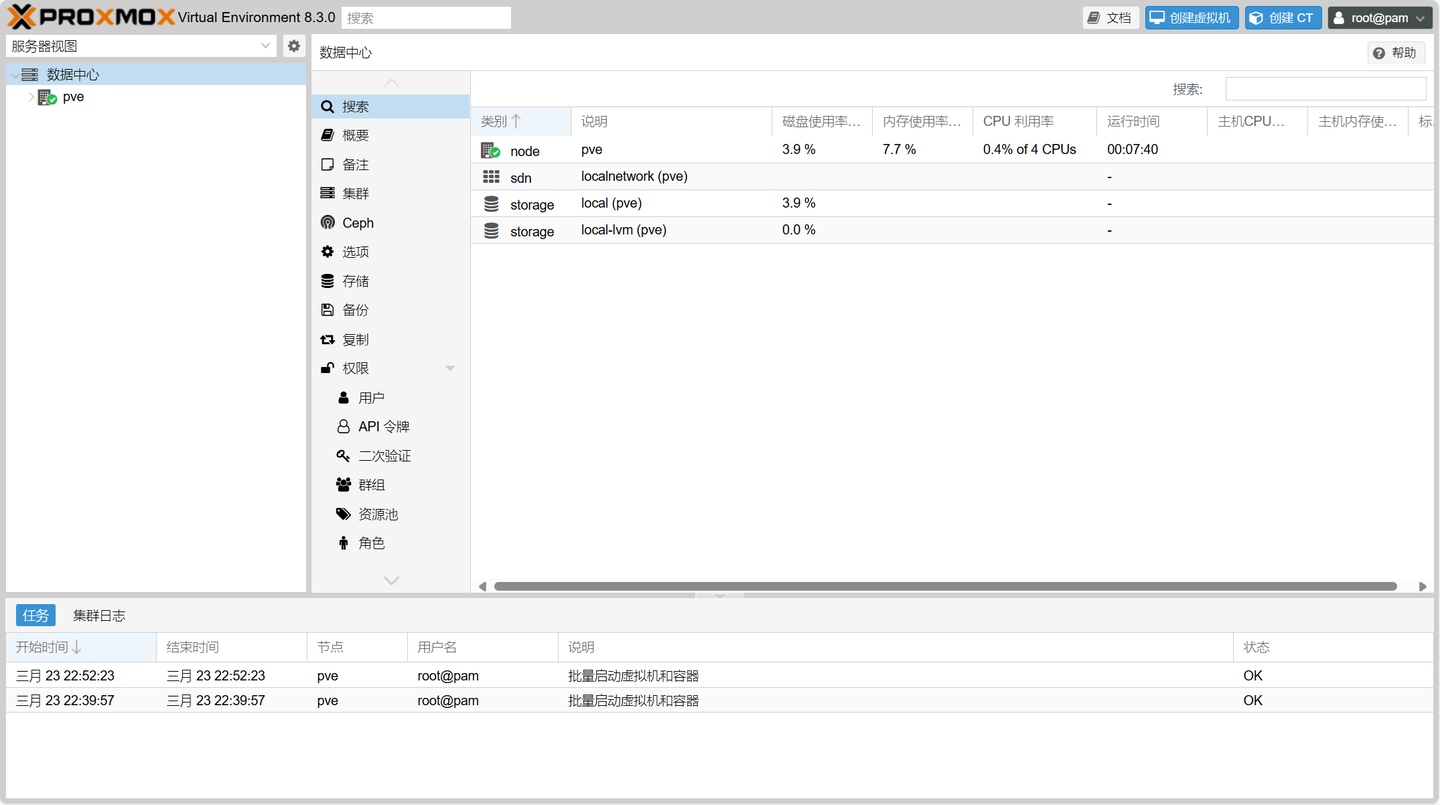Expand the pve tree node arrow

point(31,97)
